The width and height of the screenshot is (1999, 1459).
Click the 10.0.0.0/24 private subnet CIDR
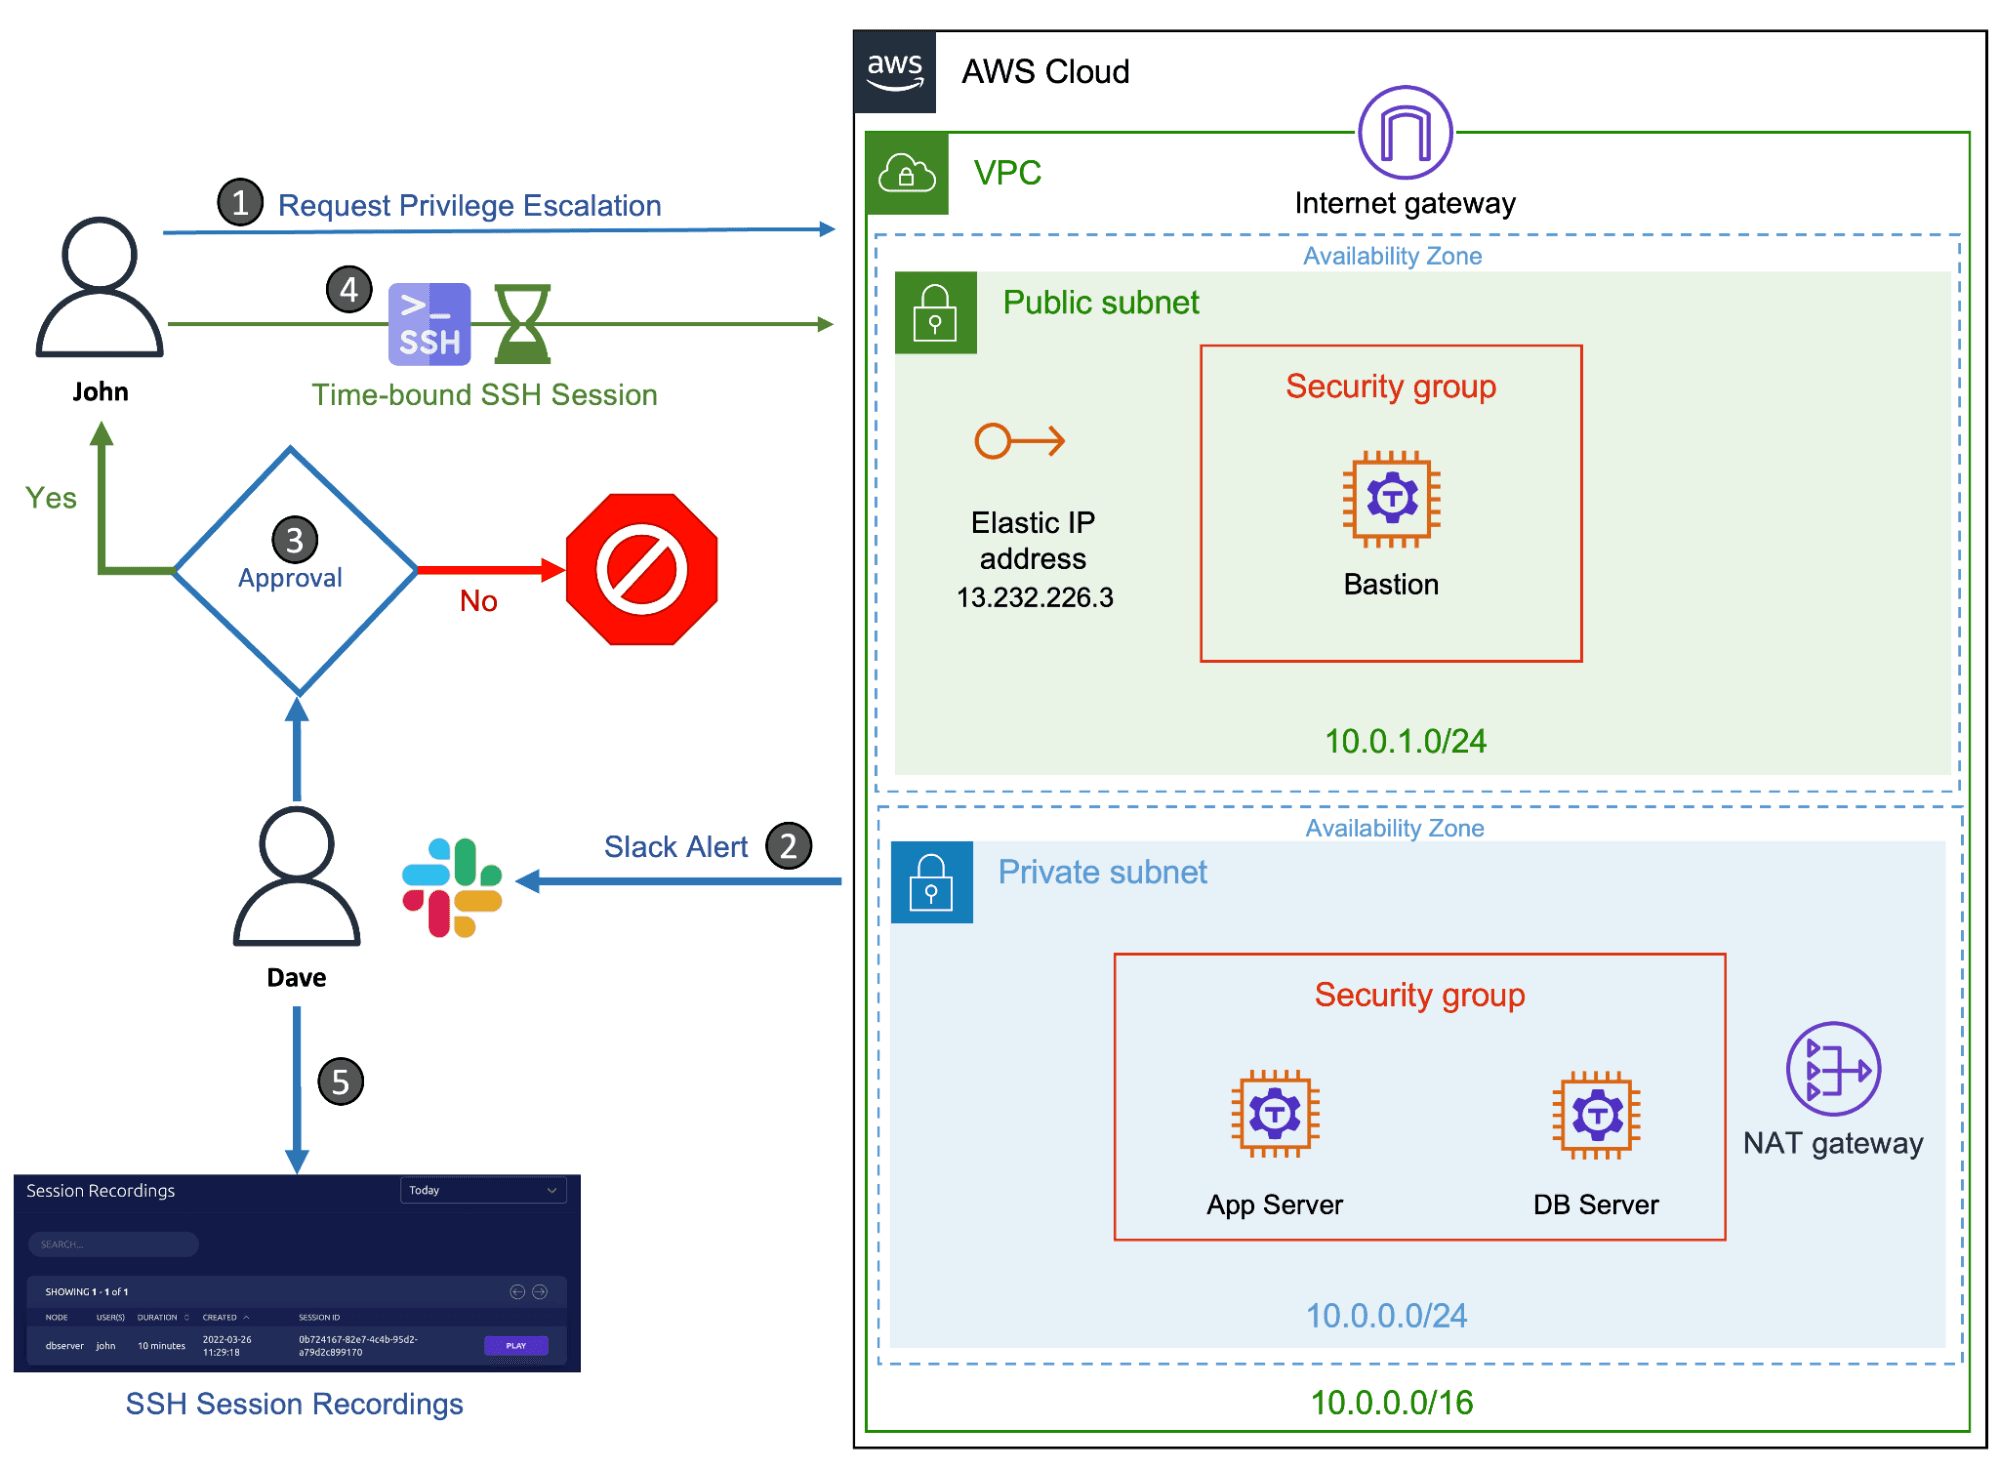point(1386,1315)
